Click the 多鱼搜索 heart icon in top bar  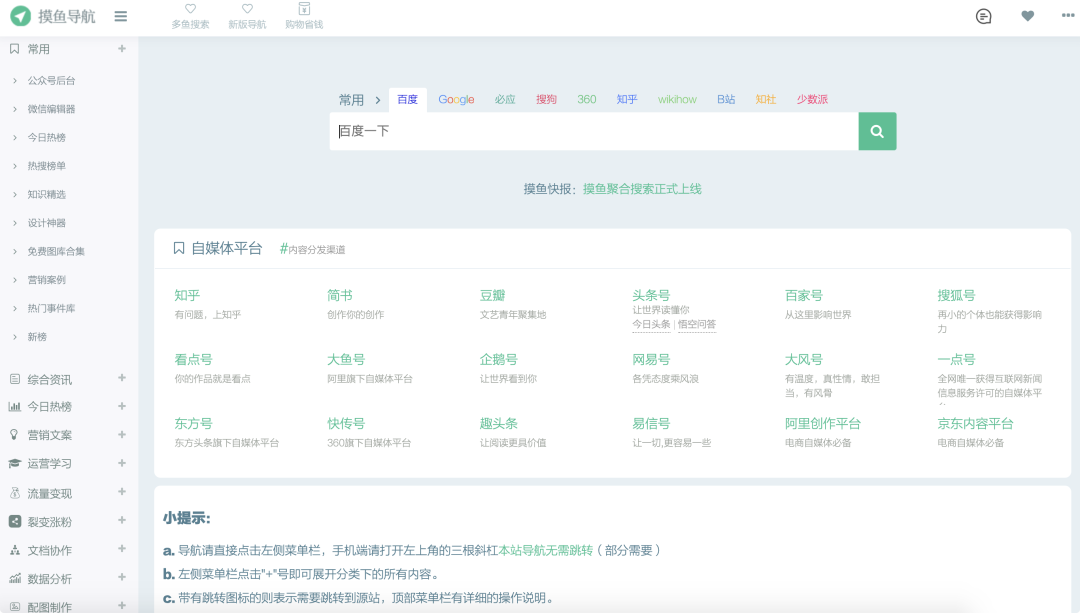[190, 10]
